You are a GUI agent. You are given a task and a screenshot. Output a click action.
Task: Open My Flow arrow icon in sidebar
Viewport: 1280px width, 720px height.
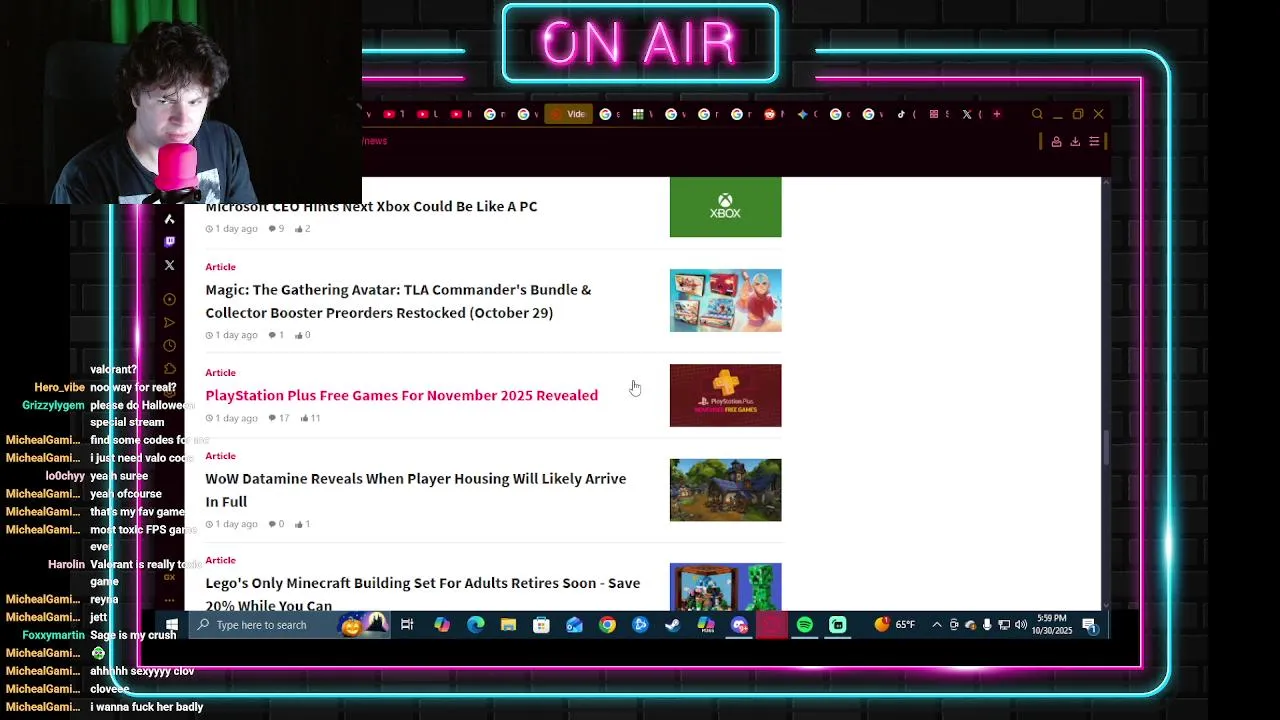click(x=169, y=323)
